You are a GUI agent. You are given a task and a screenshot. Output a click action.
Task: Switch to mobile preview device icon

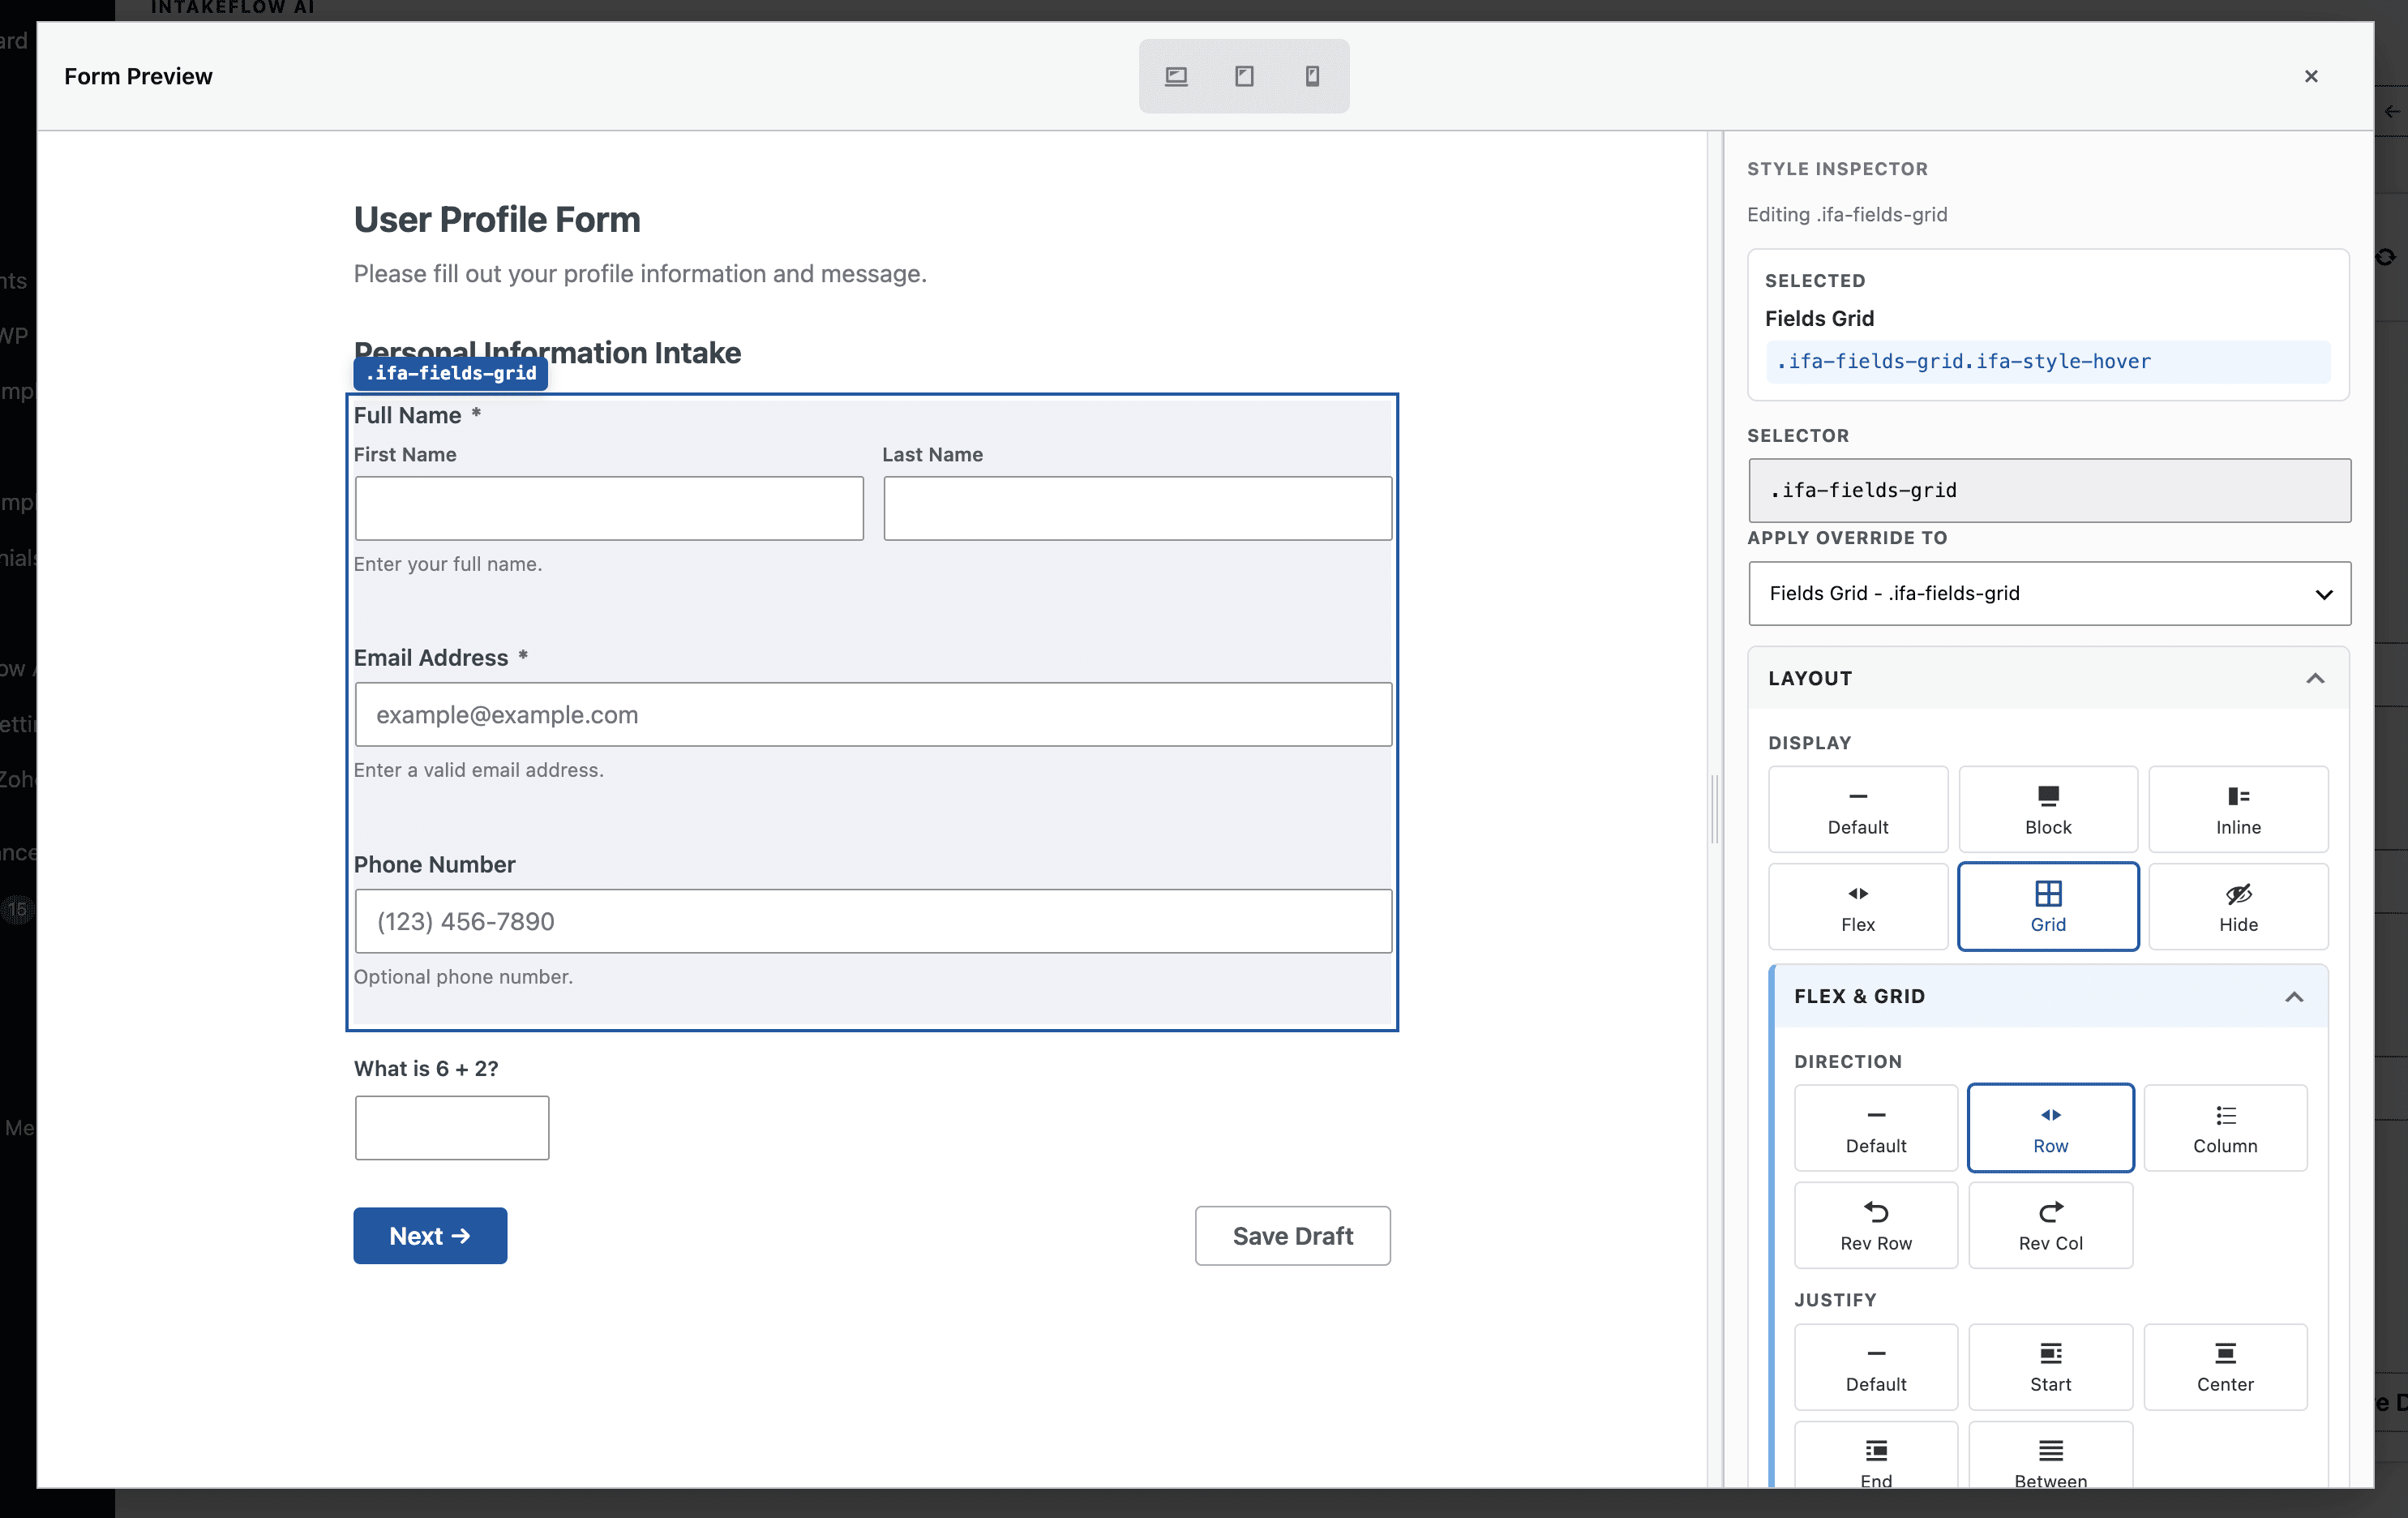pyautogui.click(x=1312, y=76)
